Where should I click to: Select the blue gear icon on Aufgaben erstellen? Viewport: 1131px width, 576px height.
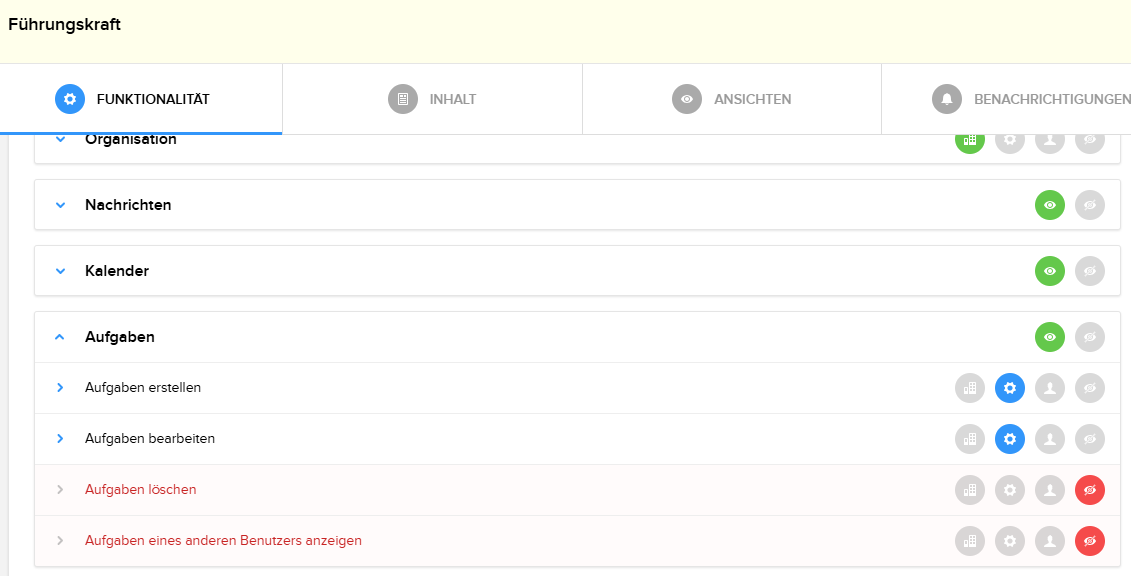[1010, 388]
